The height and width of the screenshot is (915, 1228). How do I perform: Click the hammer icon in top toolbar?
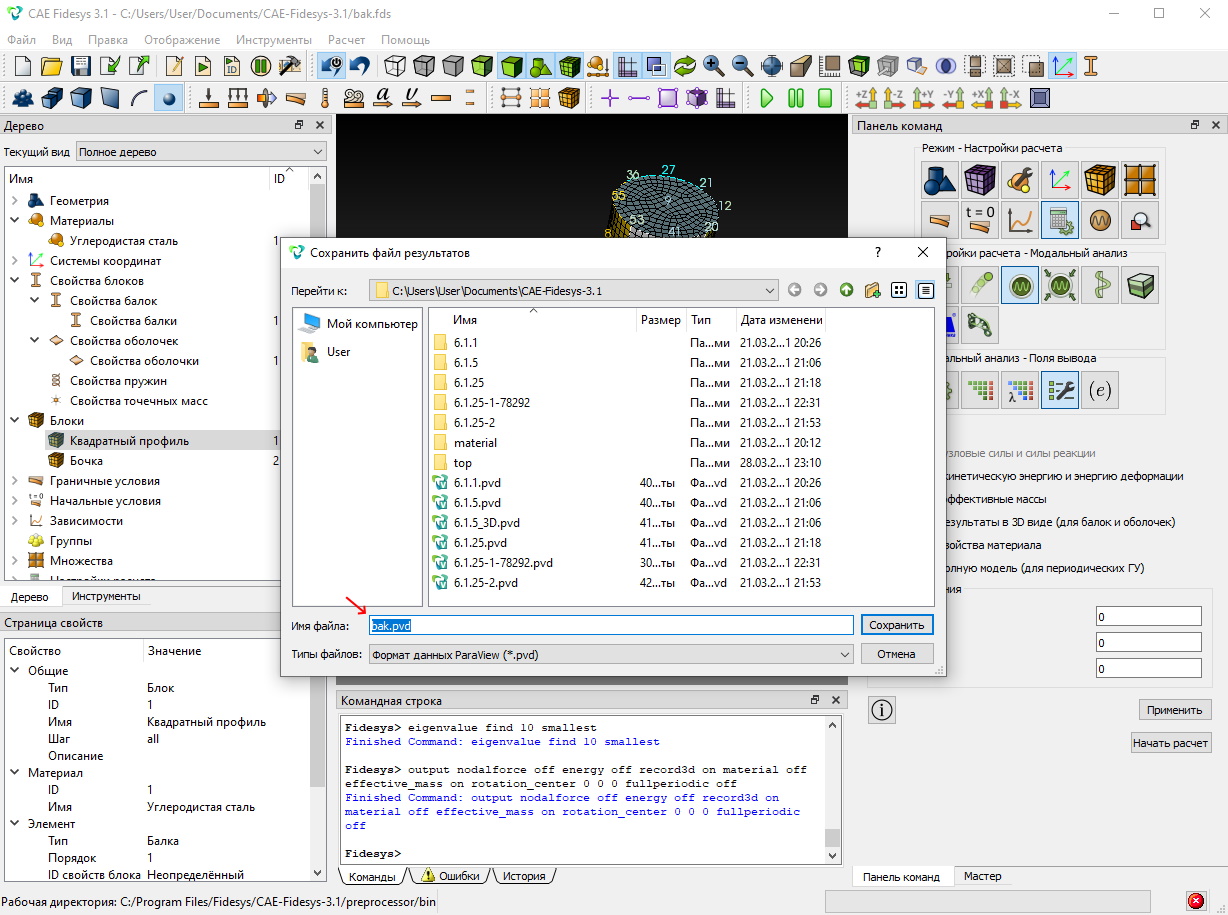tap(290, 66)
